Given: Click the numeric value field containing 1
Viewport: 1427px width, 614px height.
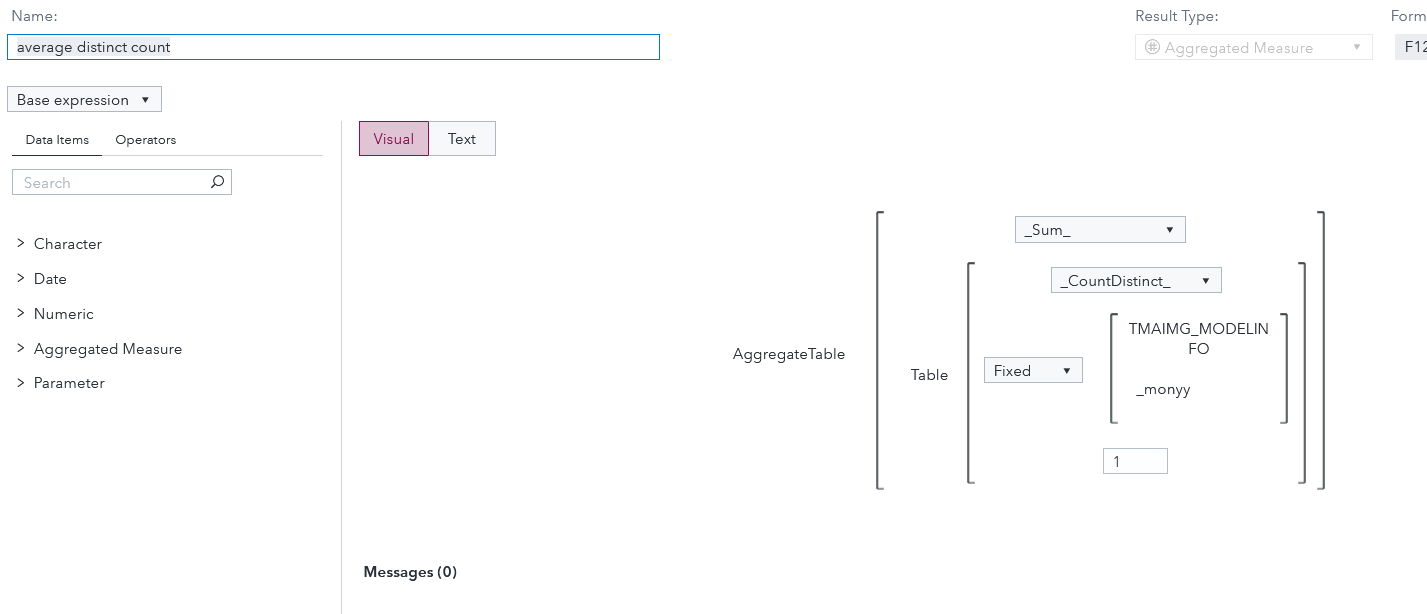Looking at the screenshot, I should click(x=1135, y=461).
